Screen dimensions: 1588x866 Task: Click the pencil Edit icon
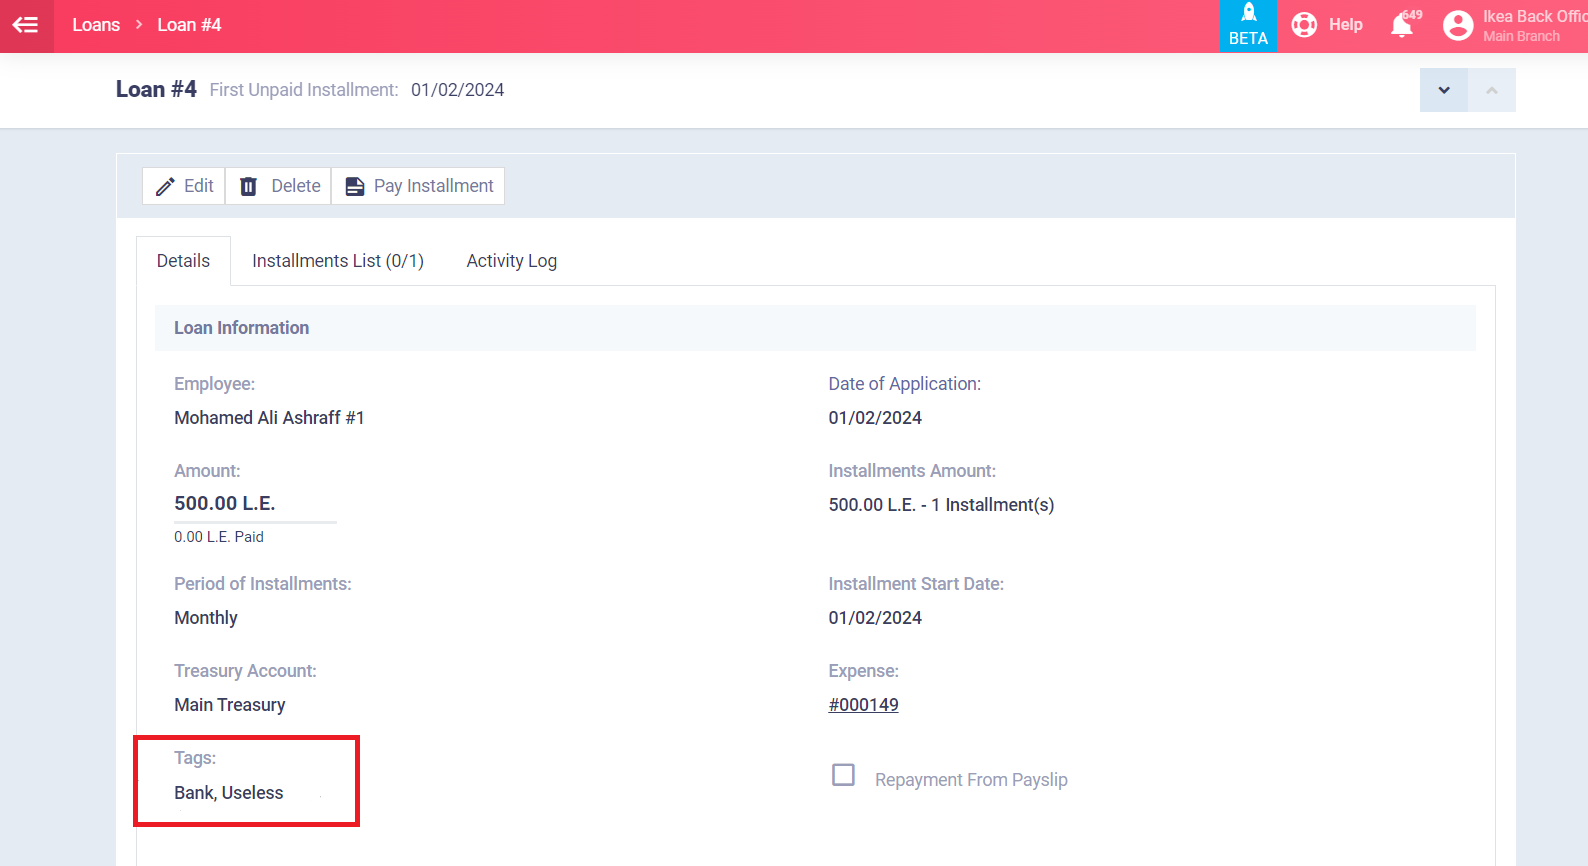(165, 187)
